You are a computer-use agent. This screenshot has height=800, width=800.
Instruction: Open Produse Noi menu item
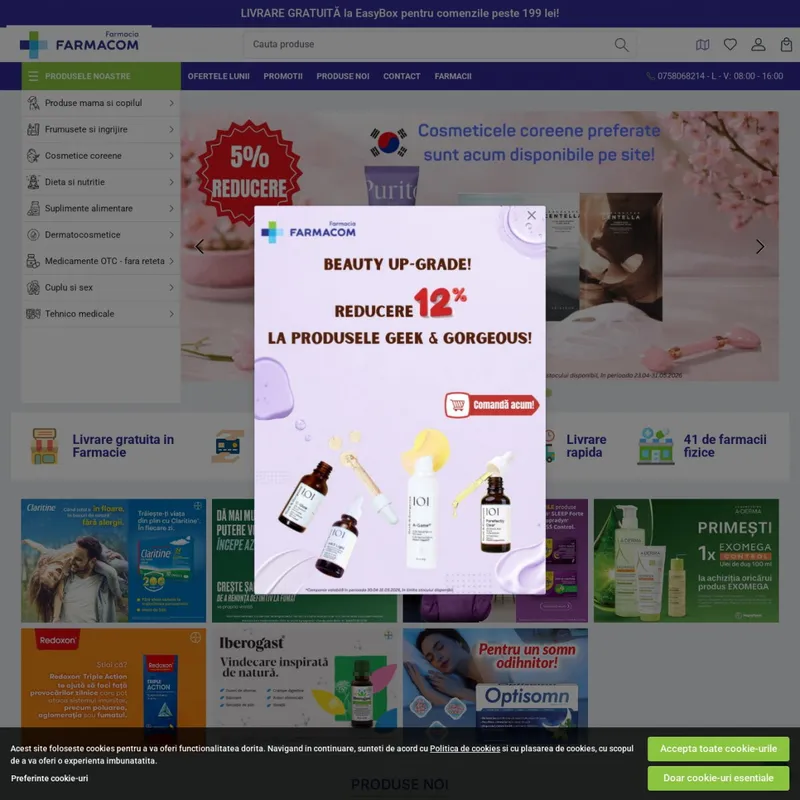tap(342, 76)
